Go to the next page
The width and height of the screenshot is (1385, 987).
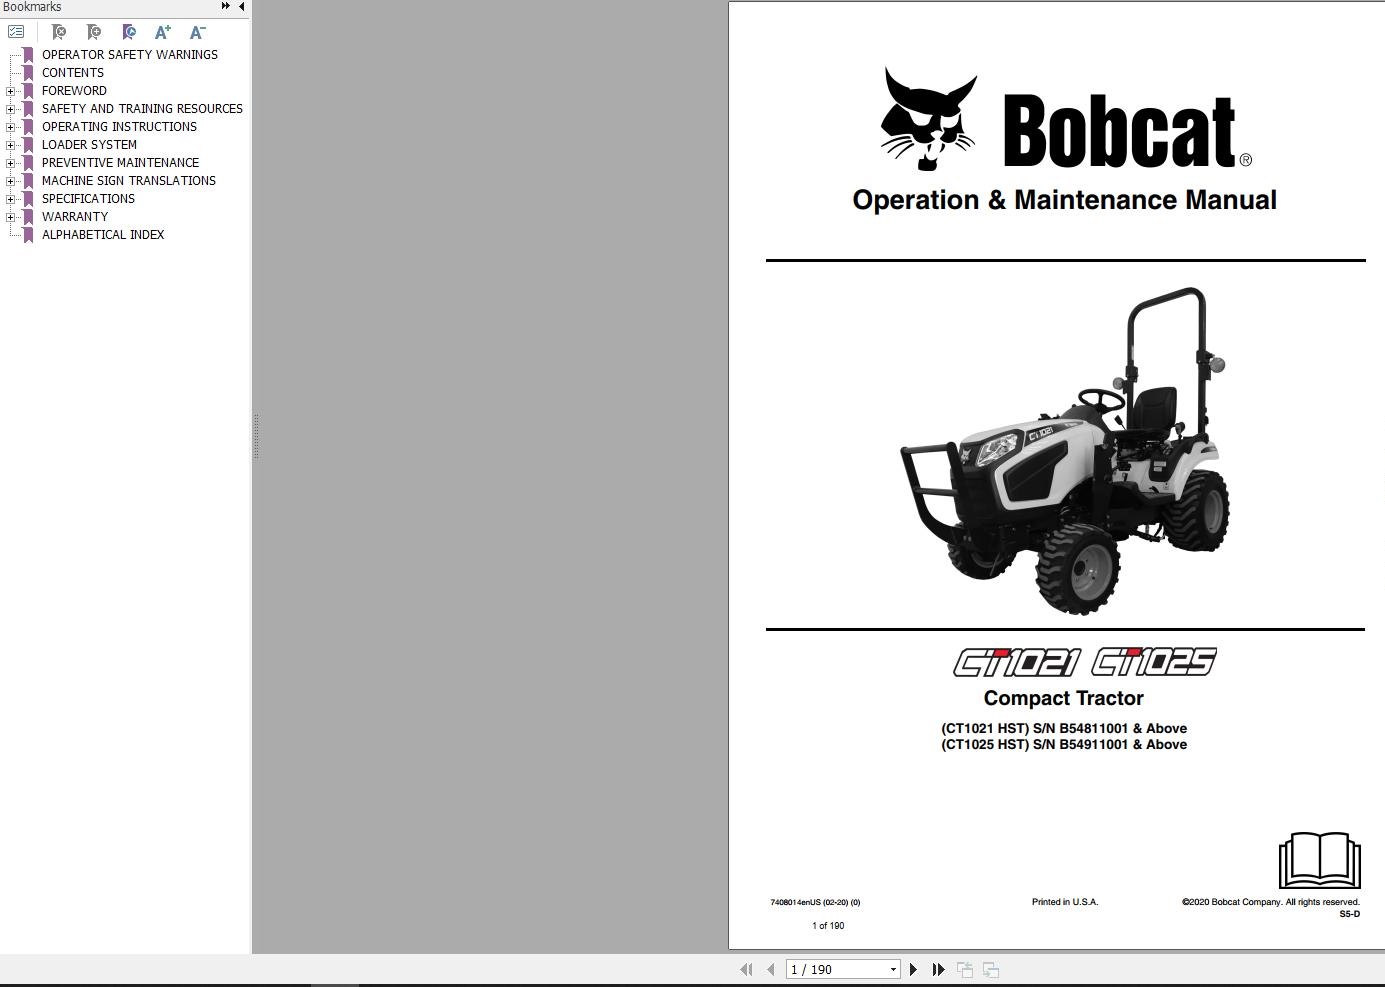(x=913, y=969)
